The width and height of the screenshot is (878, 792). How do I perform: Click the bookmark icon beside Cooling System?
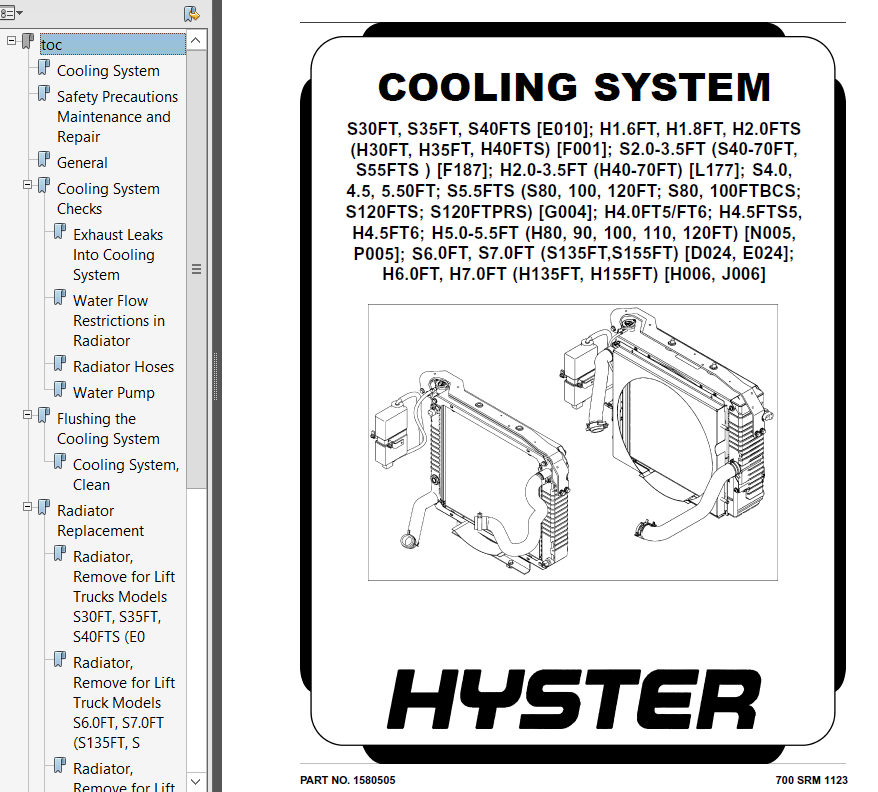click(44, 67)
